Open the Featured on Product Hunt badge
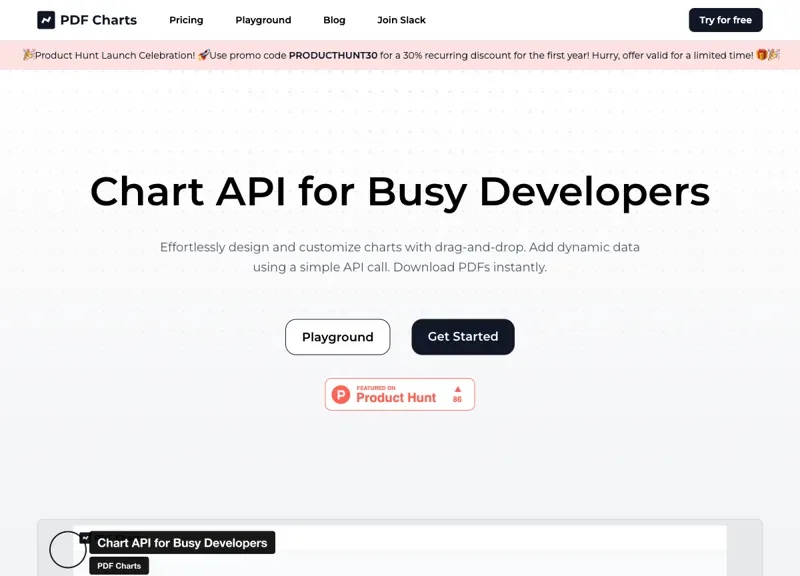 pyautogui.click(x=399, y=394)
